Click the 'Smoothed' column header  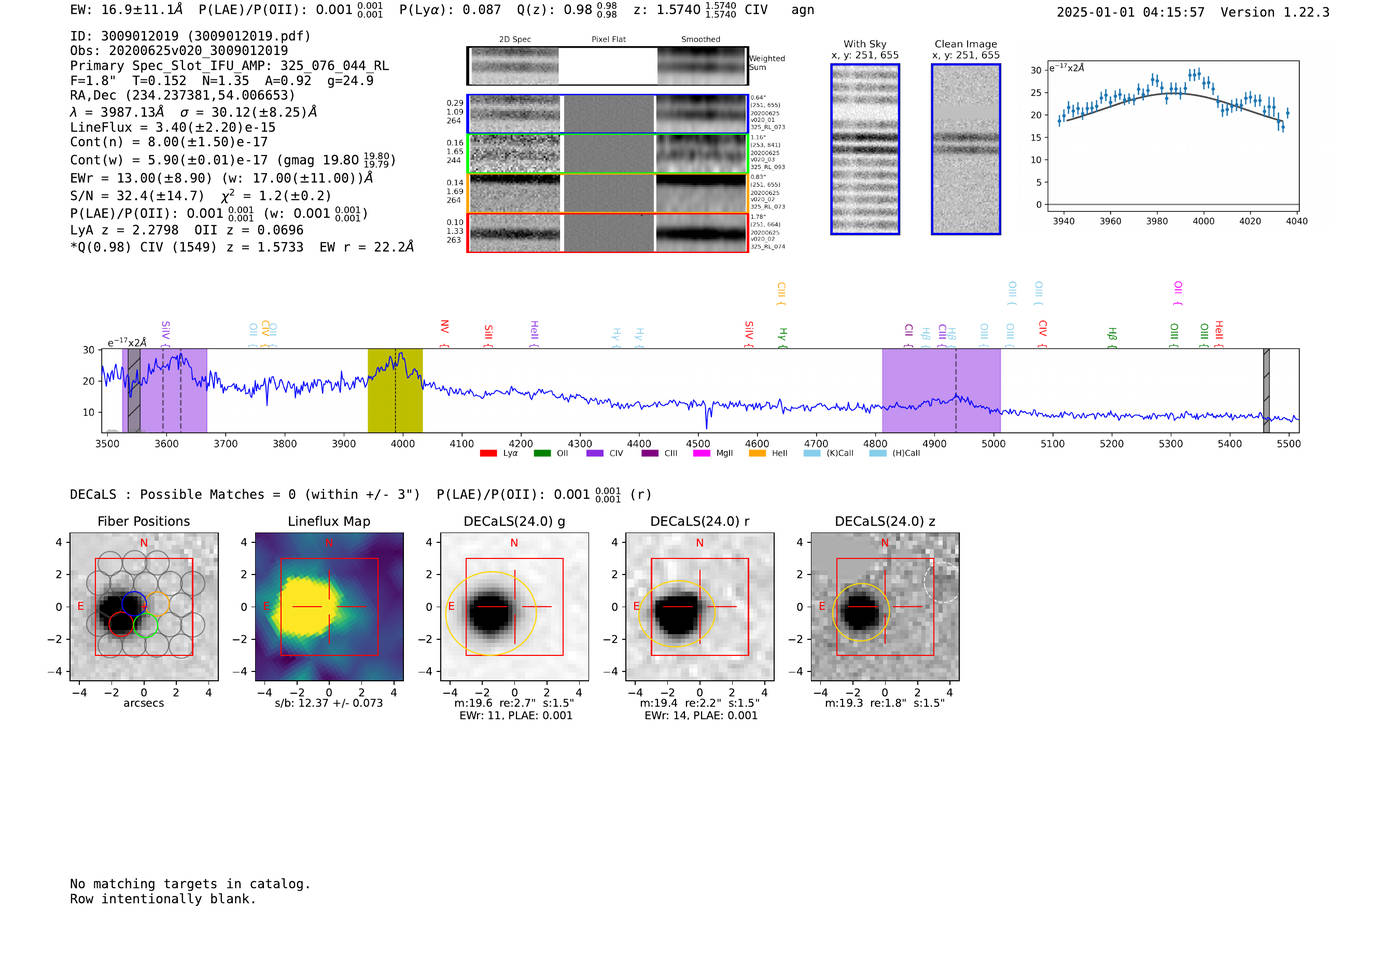click(701, 39)
